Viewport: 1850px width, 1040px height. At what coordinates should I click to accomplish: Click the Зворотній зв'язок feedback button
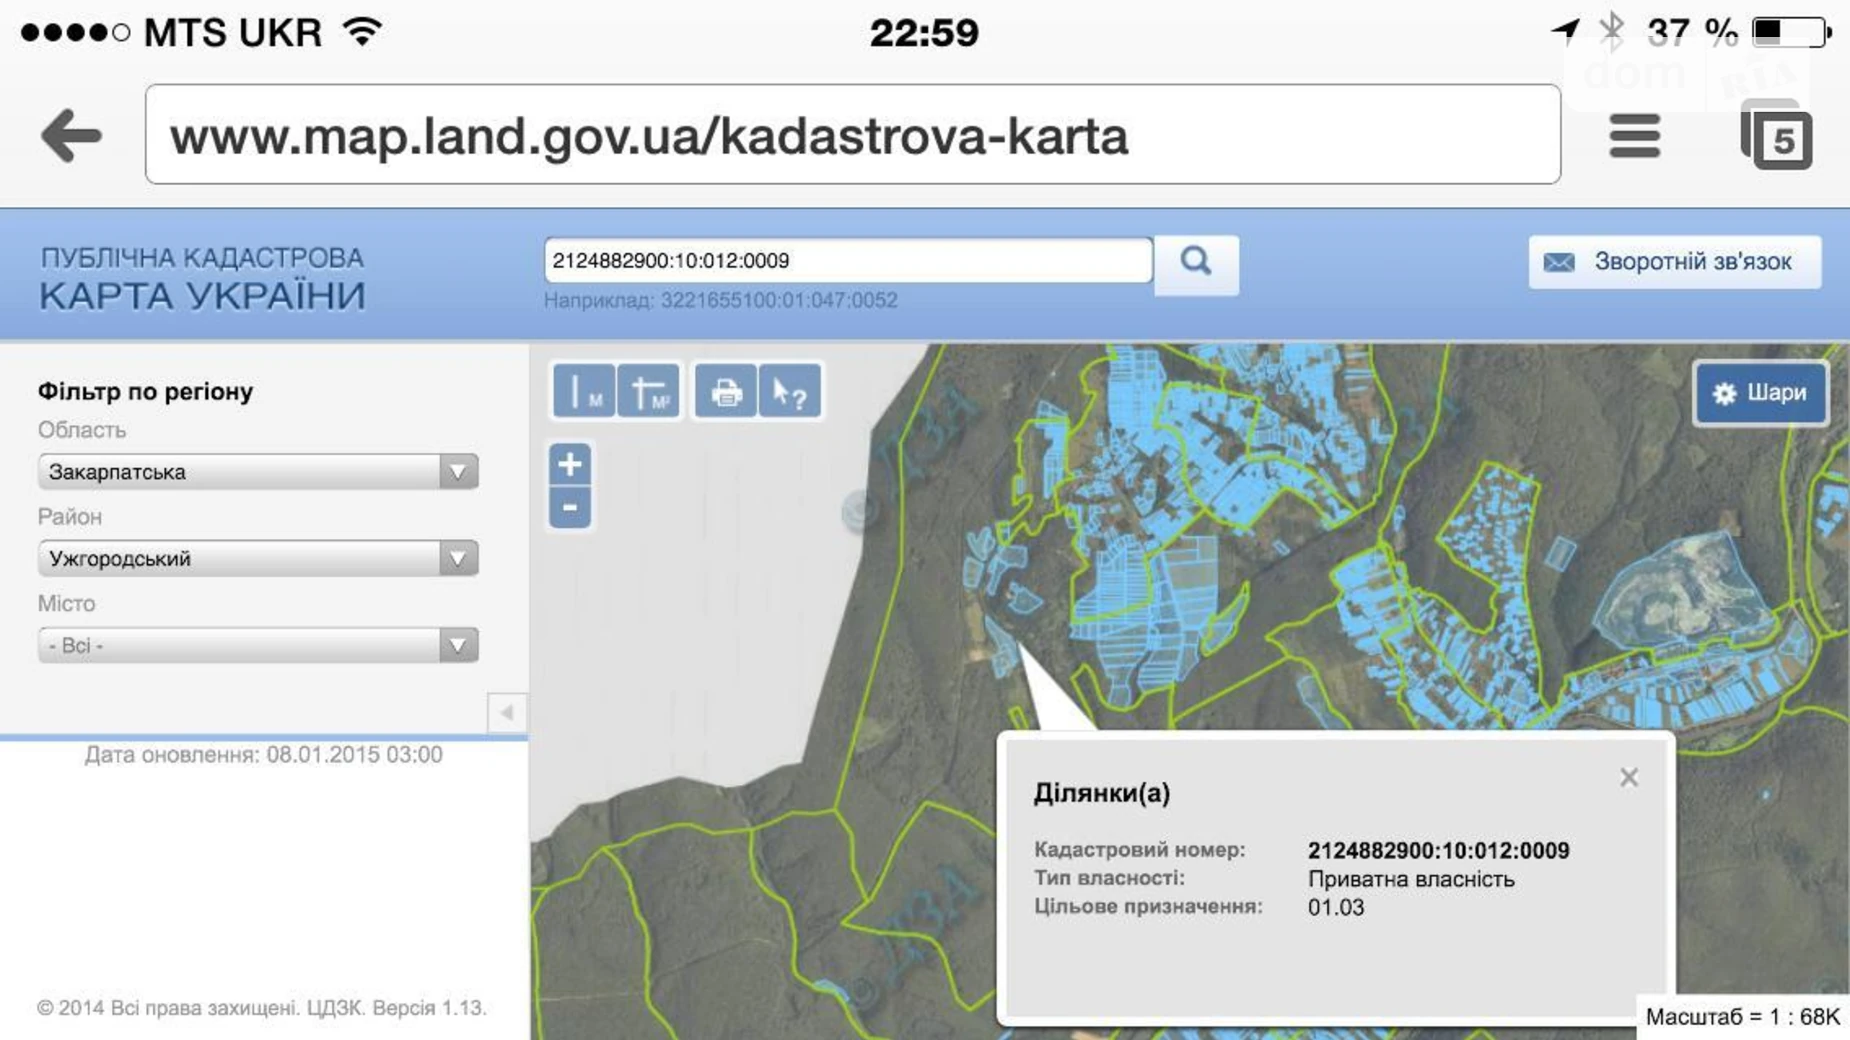pos(1674,262)
